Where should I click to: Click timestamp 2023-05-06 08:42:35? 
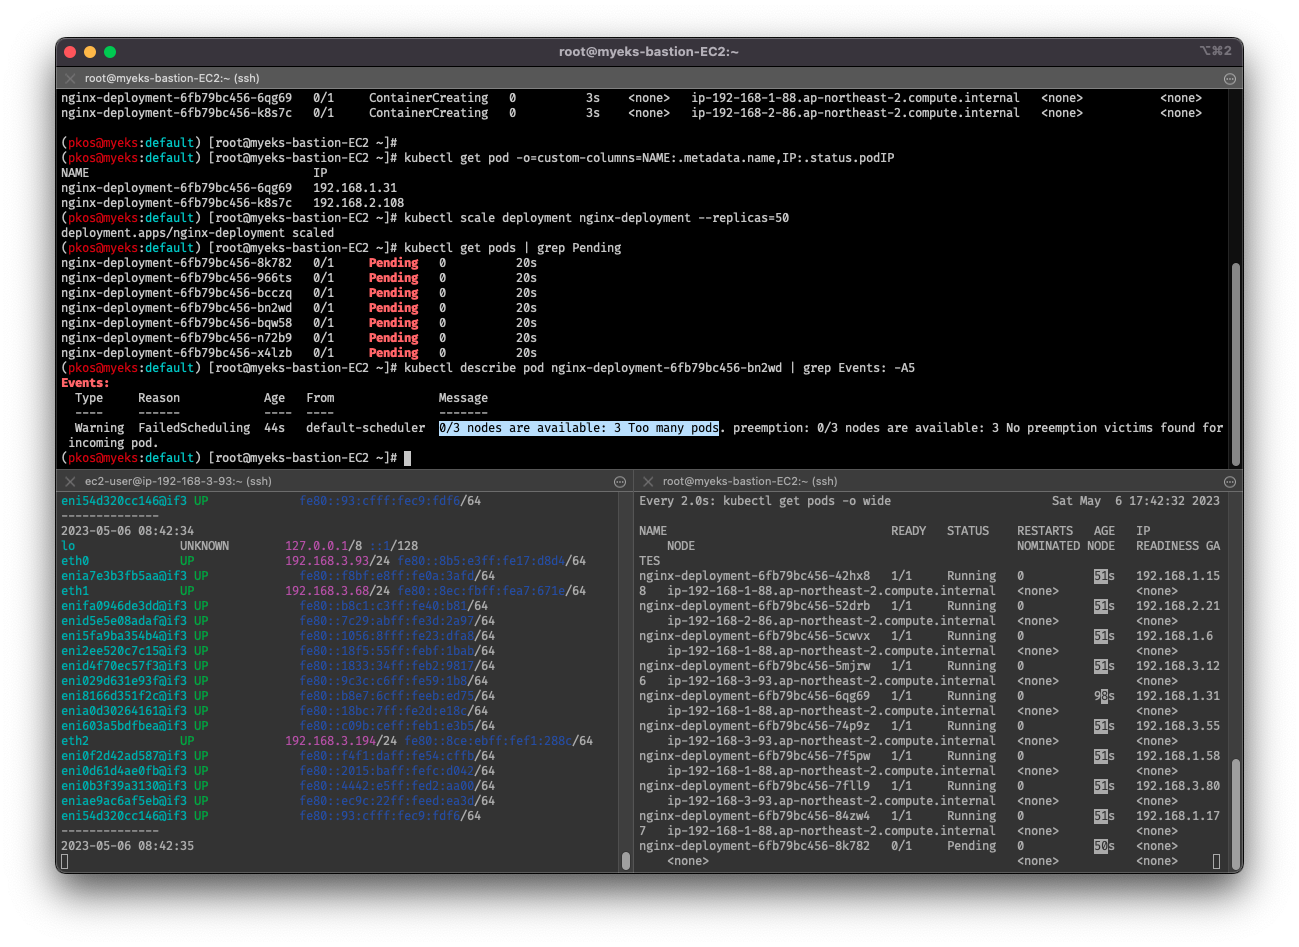[127, 846]
